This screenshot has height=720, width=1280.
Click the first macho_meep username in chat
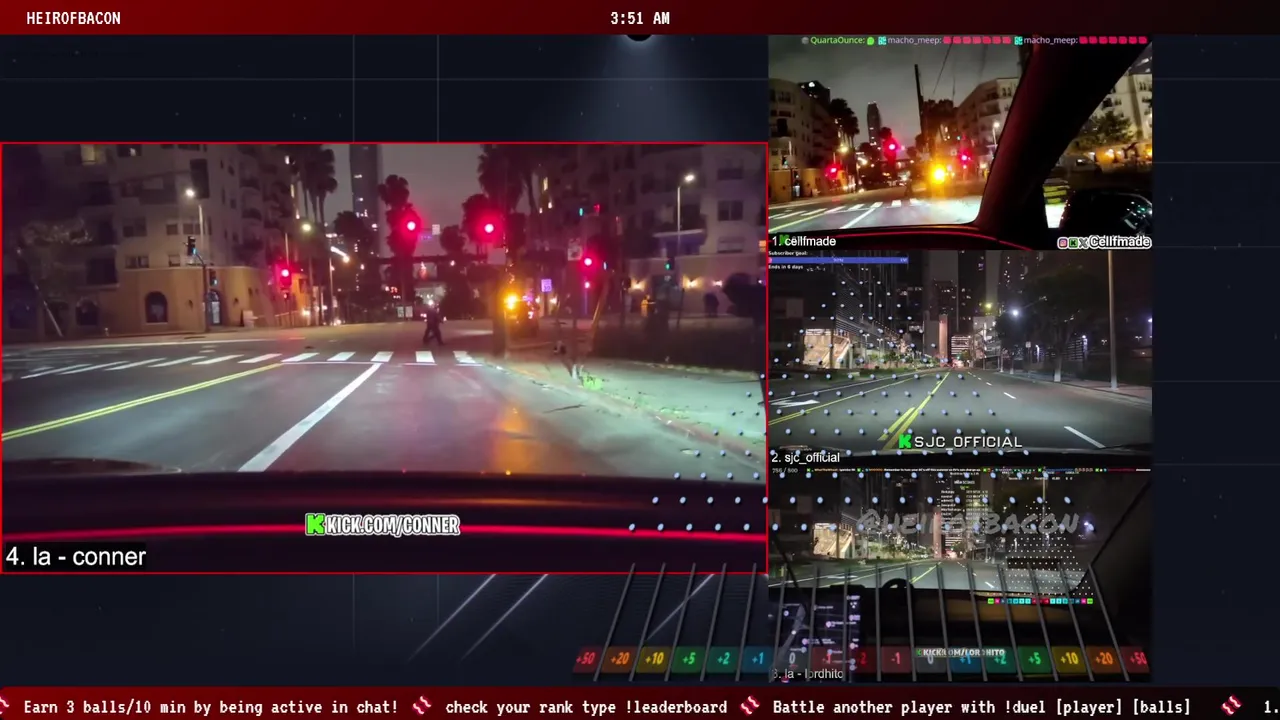[x=914, y=41]
